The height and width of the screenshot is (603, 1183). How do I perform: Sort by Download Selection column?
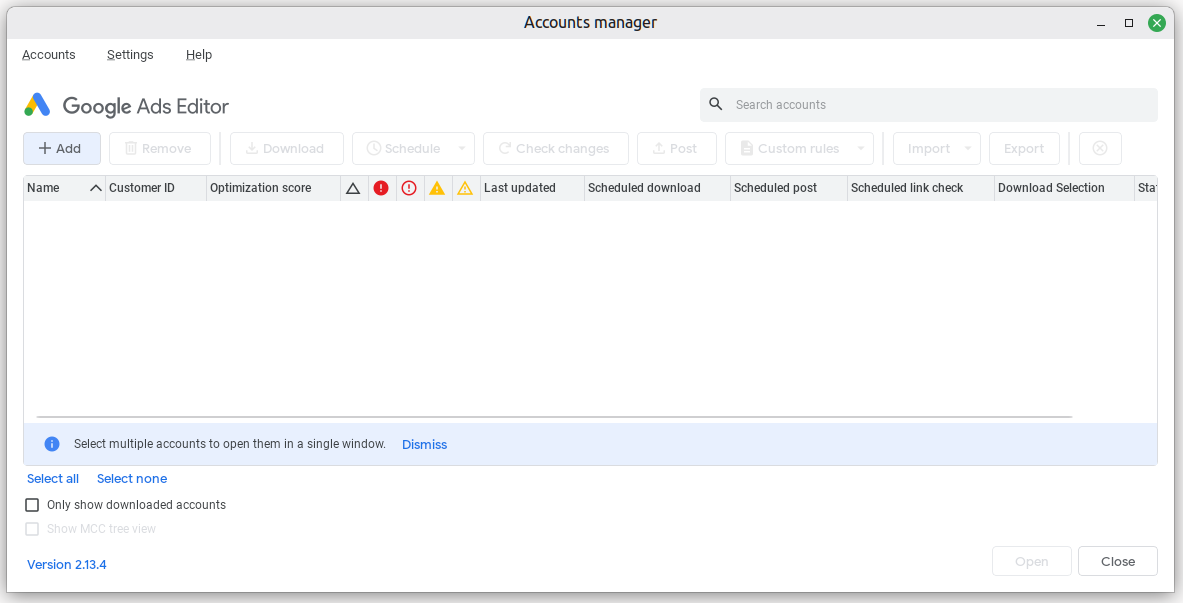[1064, 188]
